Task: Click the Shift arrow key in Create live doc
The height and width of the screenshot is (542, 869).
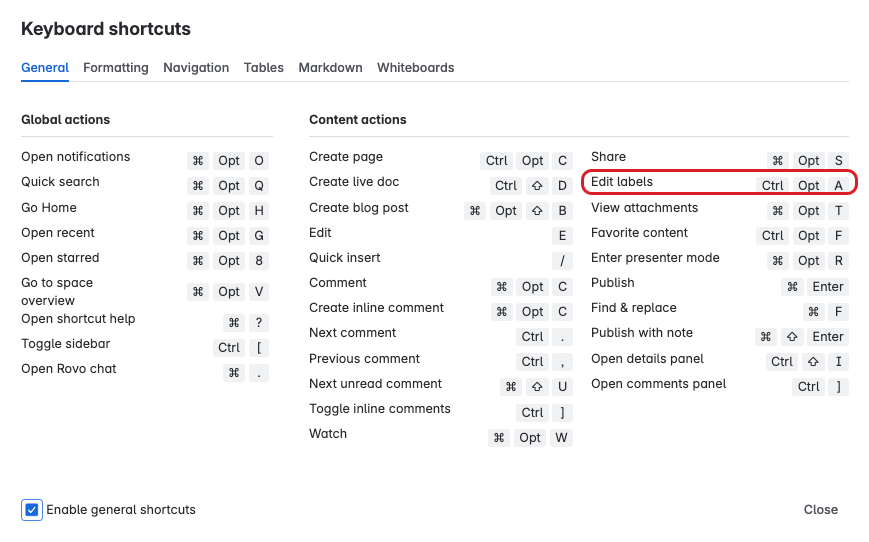Action: click(537, 186)
